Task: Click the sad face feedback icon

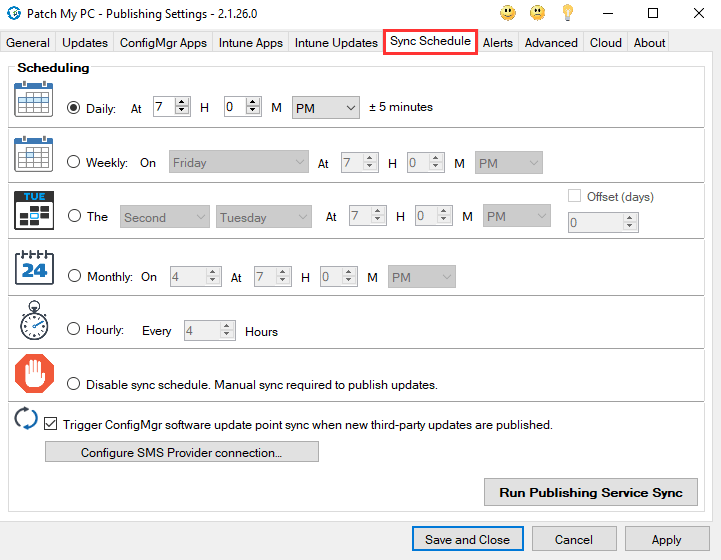Action: [538, 13]
